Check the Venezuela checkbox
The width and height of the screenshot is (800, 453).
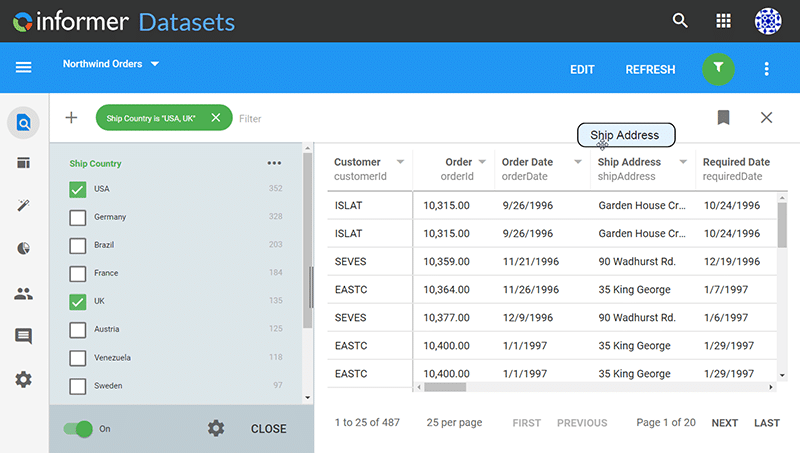tap(78, 358)
